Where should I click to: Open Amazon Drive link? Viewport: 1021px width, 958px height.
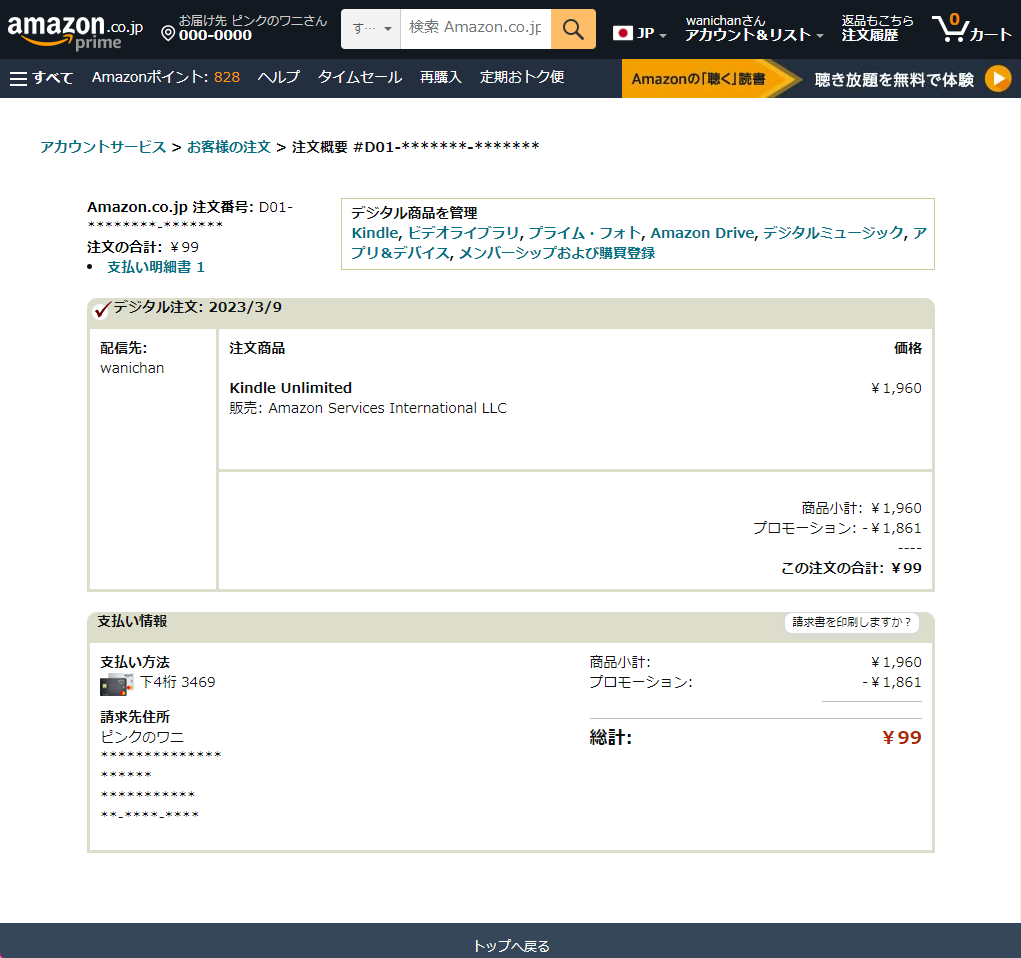(x=702, y=233)
